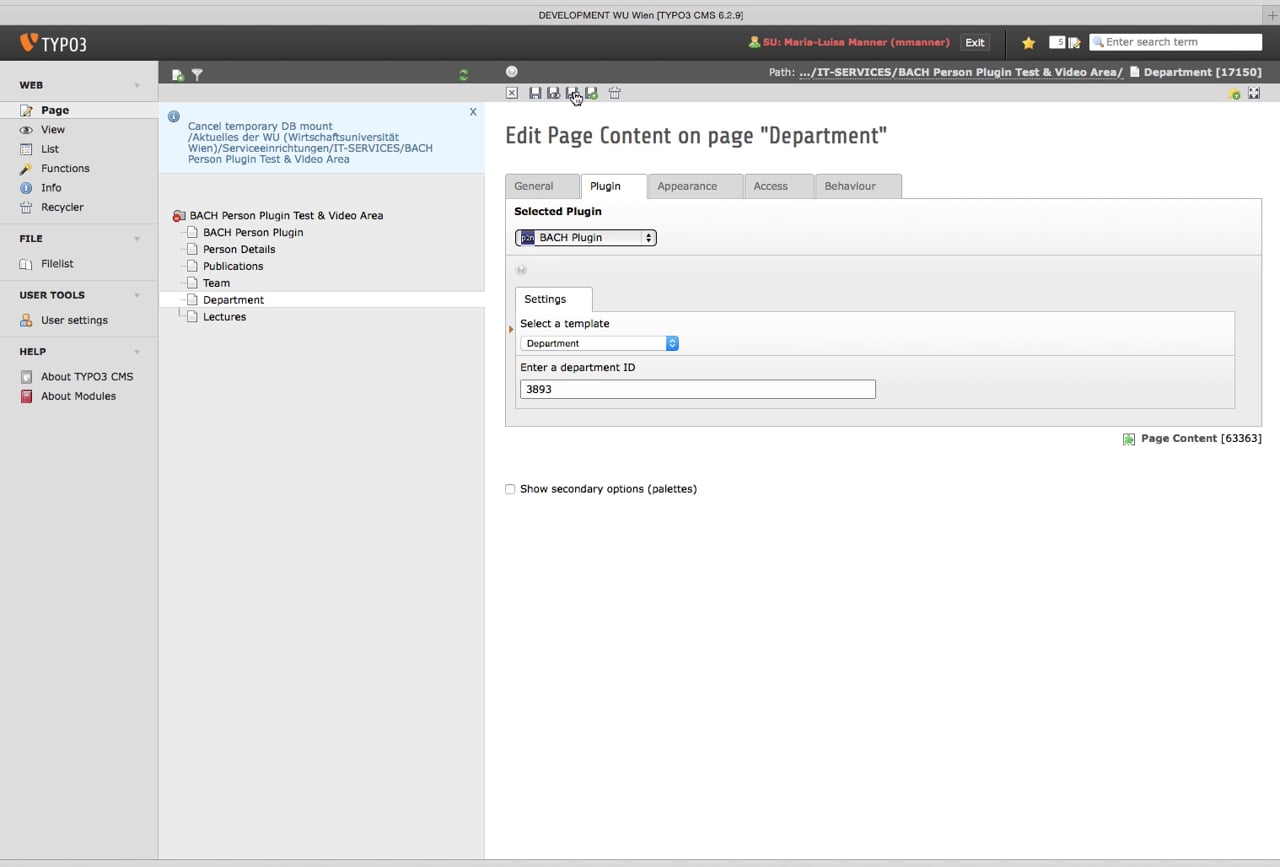
Task: Switch to the Plugin tab
Action: 613,186
